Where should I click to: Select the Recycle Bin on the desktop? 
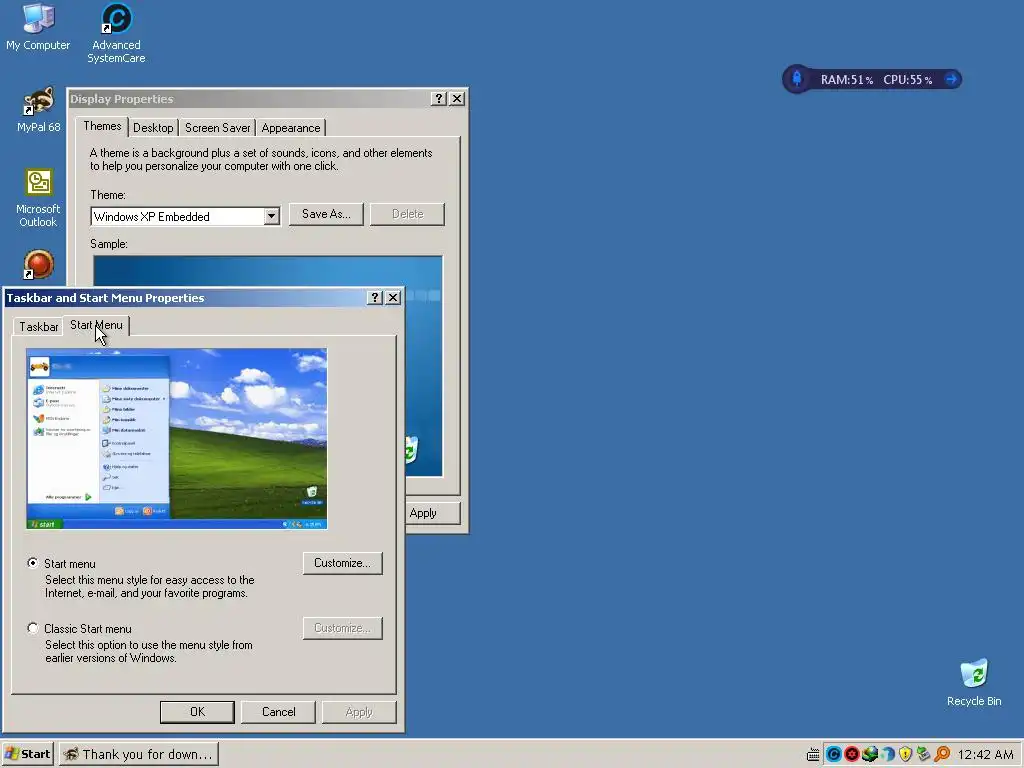point(974,682)
